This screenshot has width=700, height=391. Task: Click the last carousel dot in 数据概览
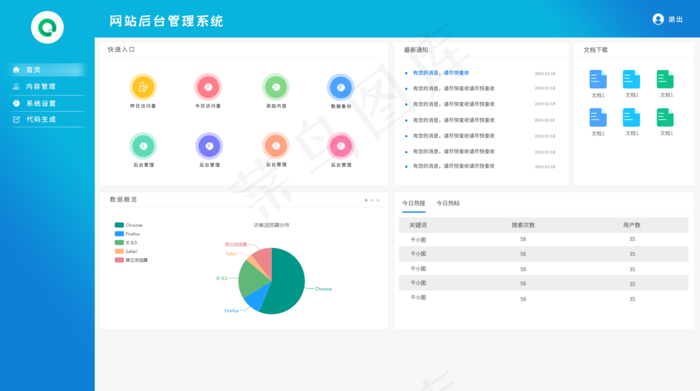378,200
